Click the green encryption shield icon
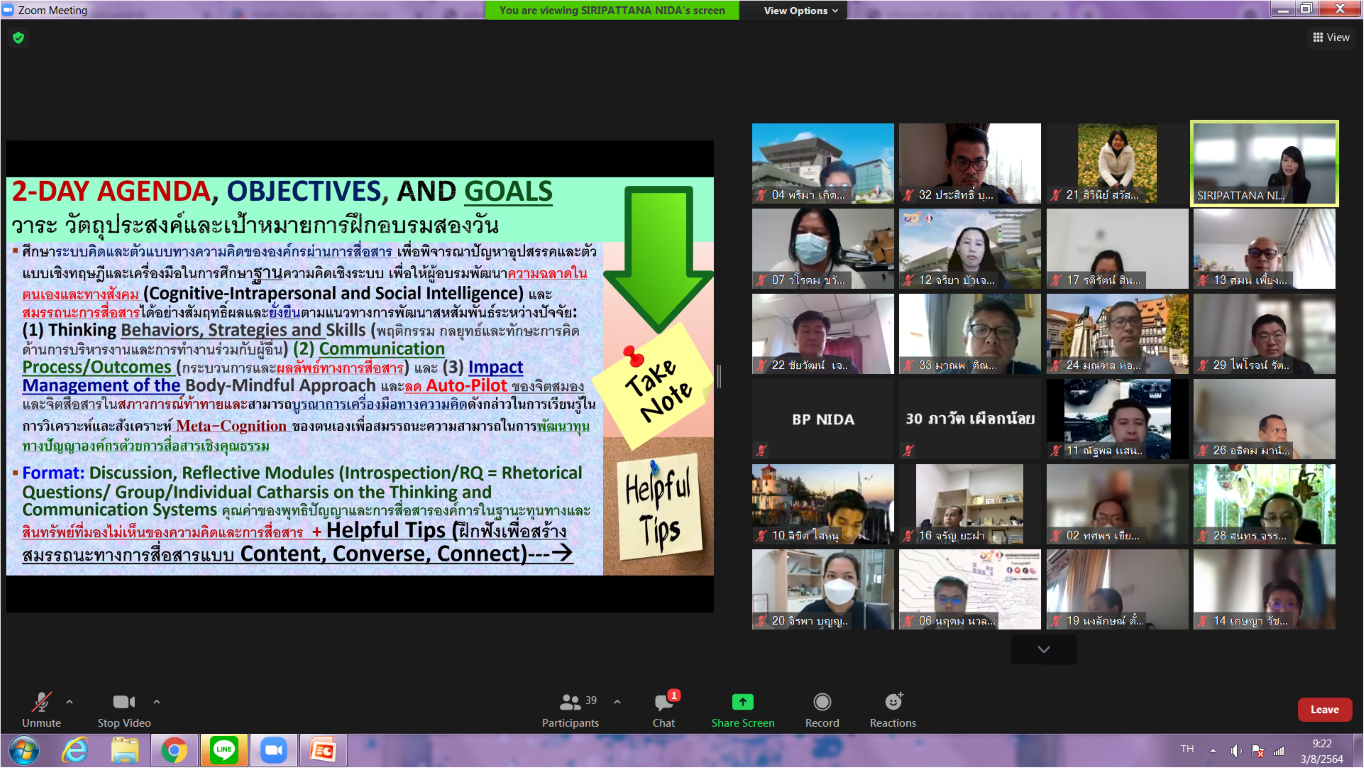 coord(18,38)
